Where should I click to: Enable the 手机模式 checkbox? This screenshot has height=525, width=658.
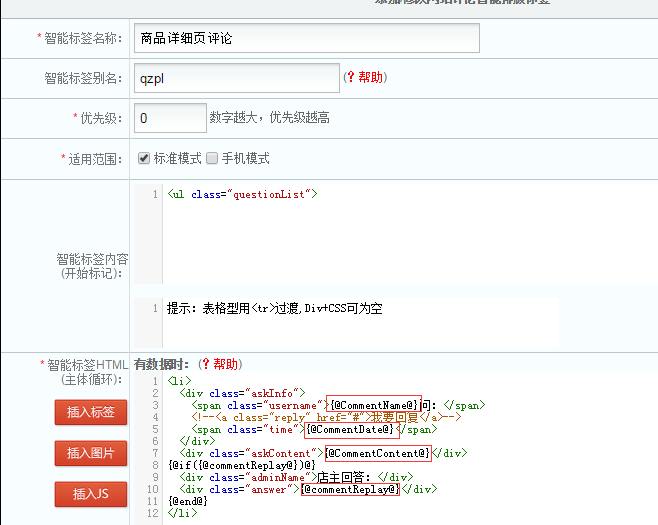point(212,158)
